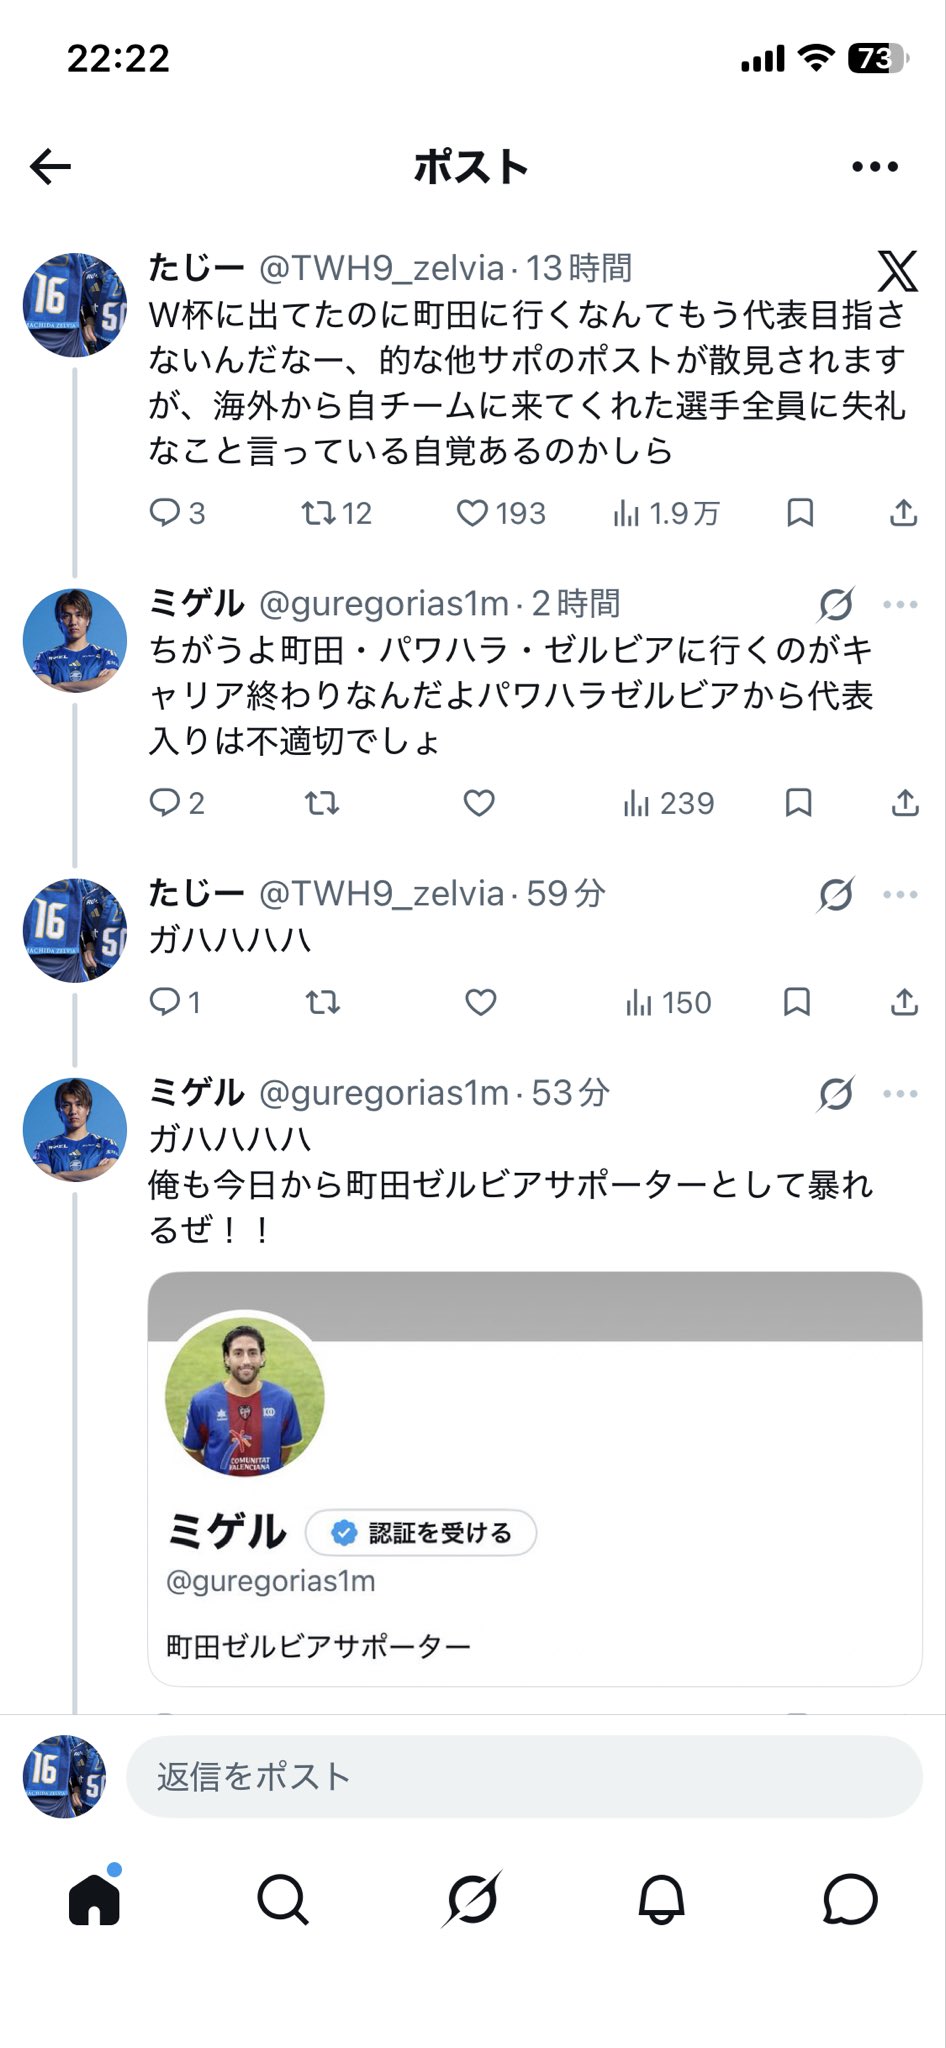Go back using the arrow icon
This screenshot has height=2048, width=946.
pos(50,166)
